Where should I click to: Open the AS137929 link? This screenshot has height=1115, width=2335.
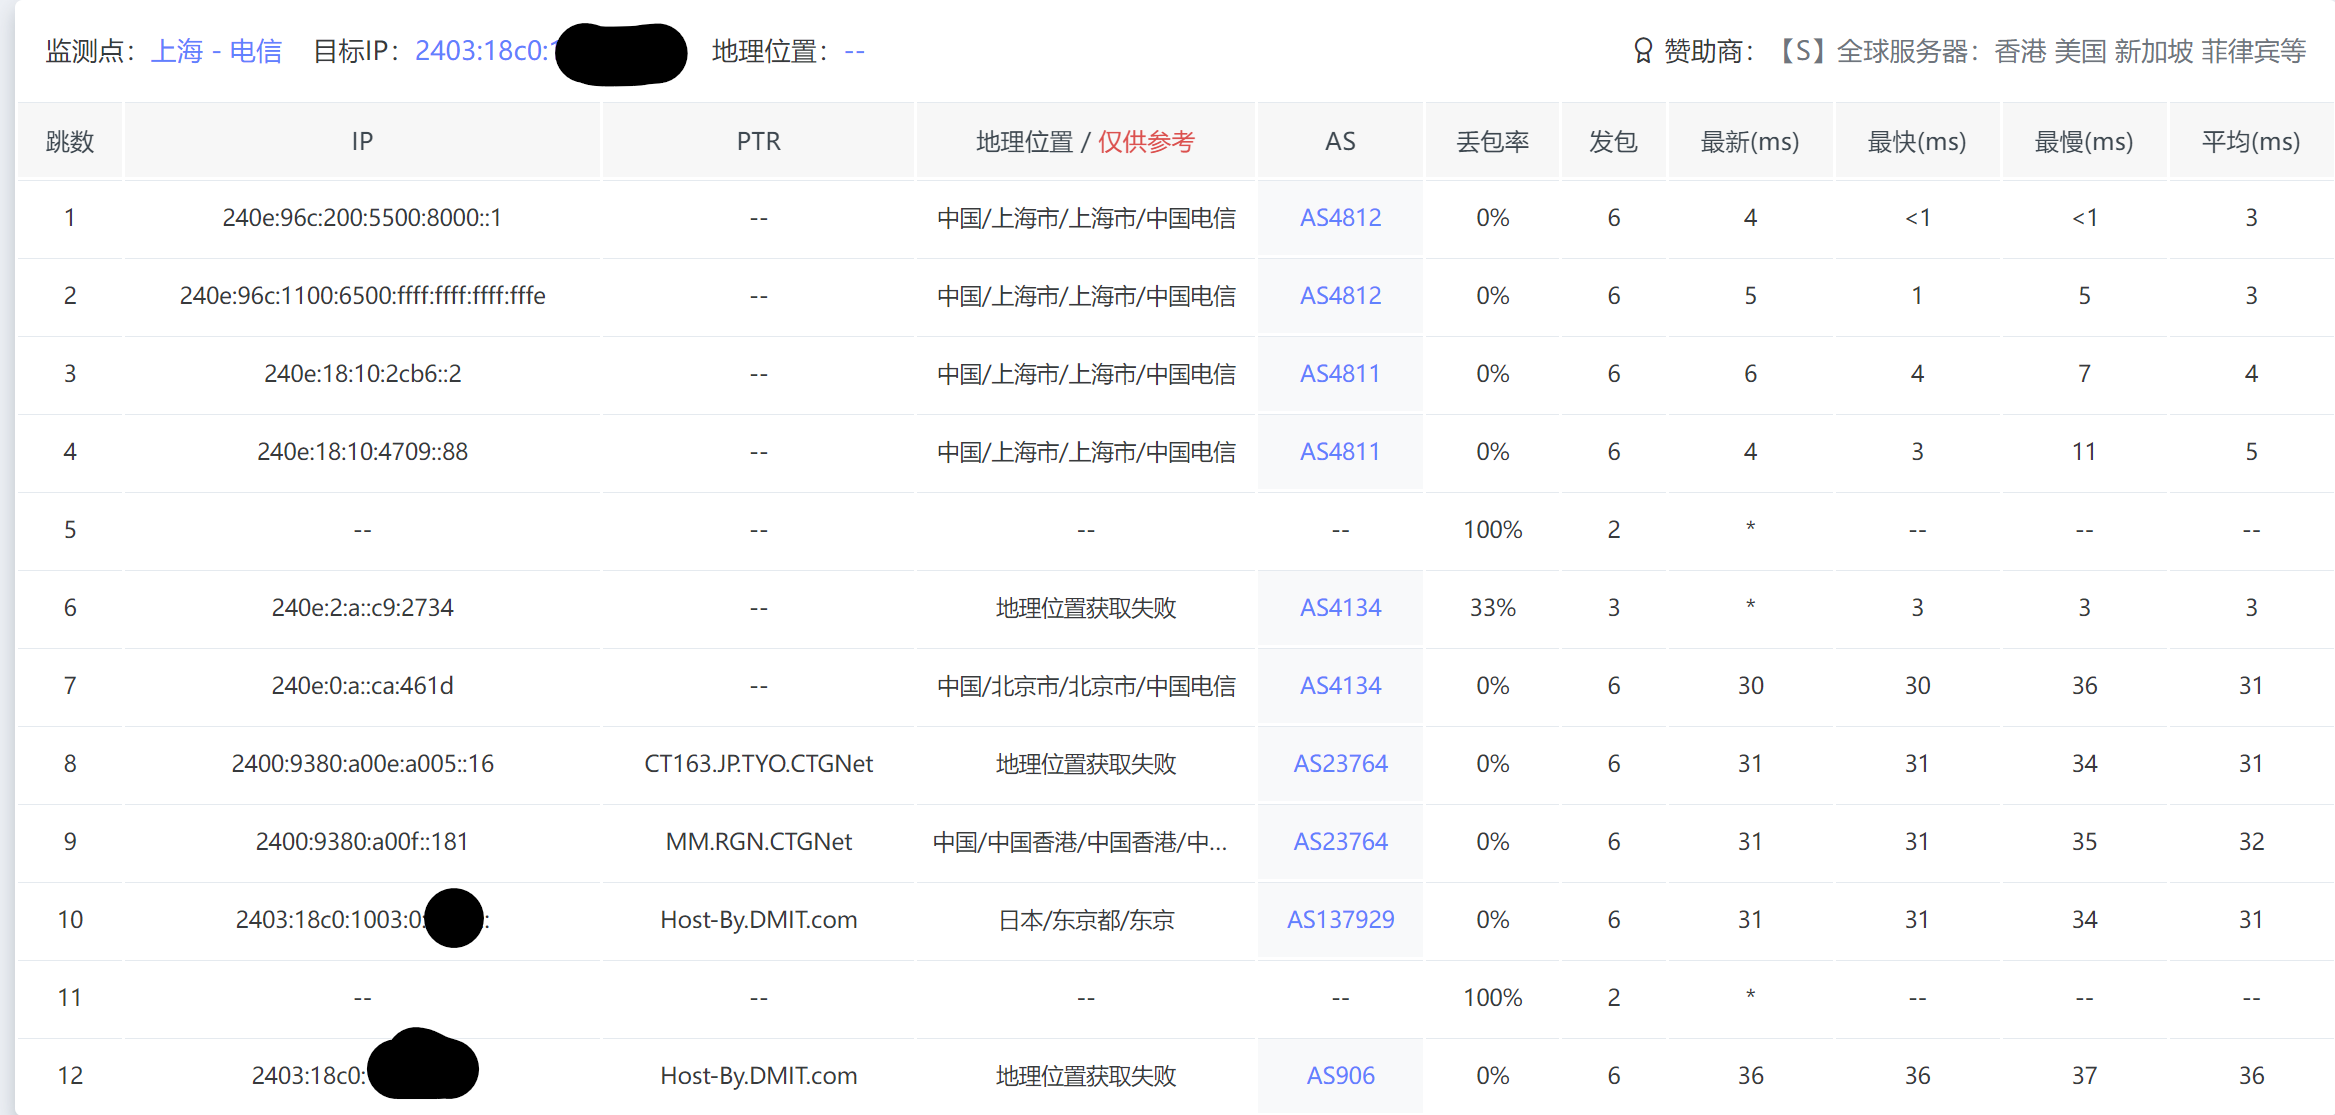[x=1340, y=920]
